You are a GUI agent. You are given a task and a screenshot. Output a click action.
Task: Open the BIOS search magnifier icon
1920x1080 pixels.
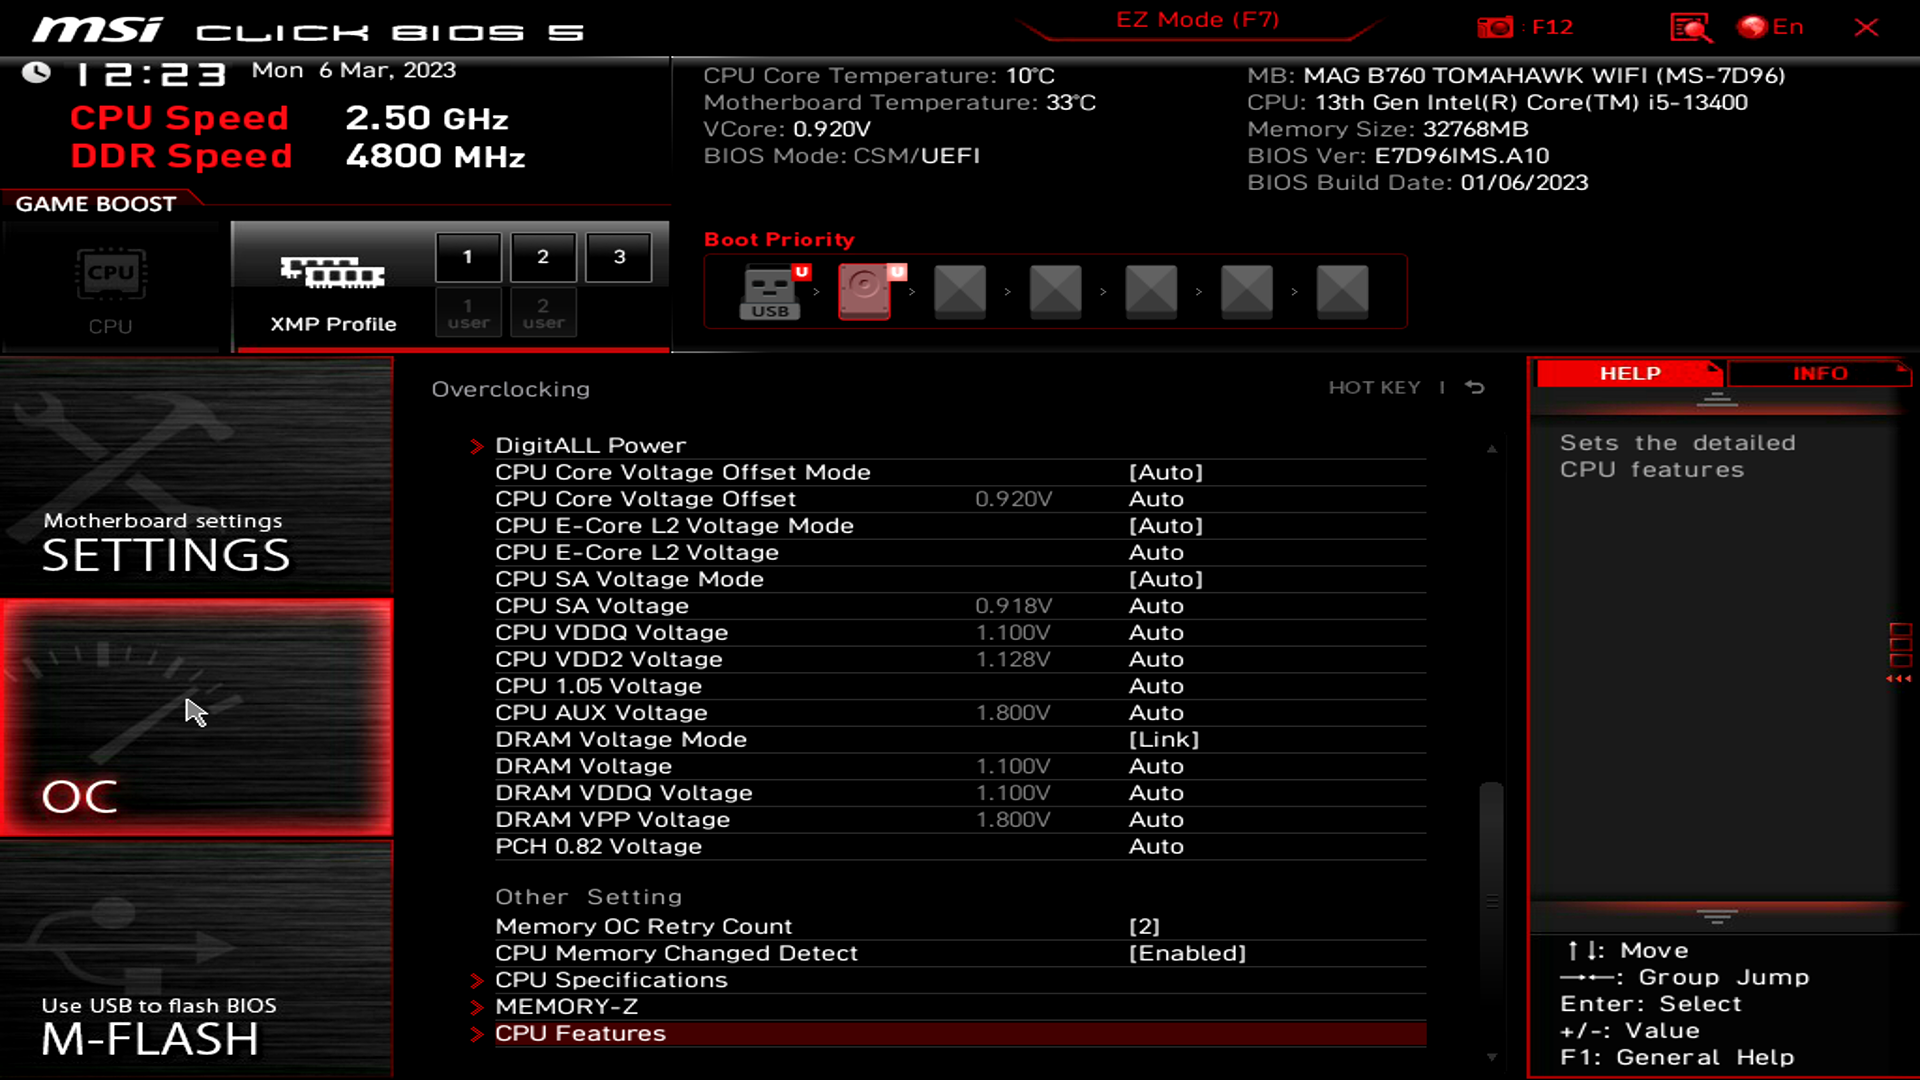pos(1690,27)
